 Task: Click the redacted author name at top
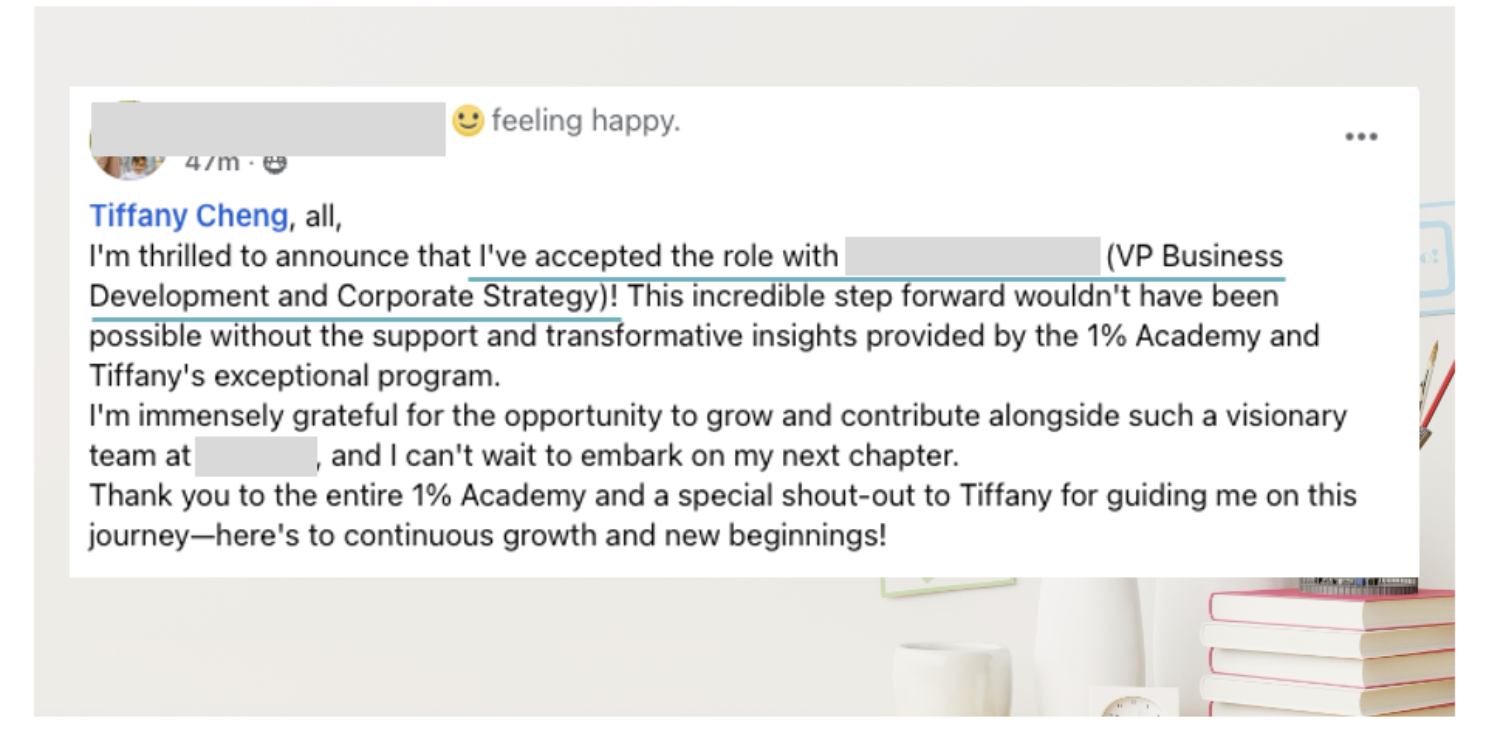[267, 129]
